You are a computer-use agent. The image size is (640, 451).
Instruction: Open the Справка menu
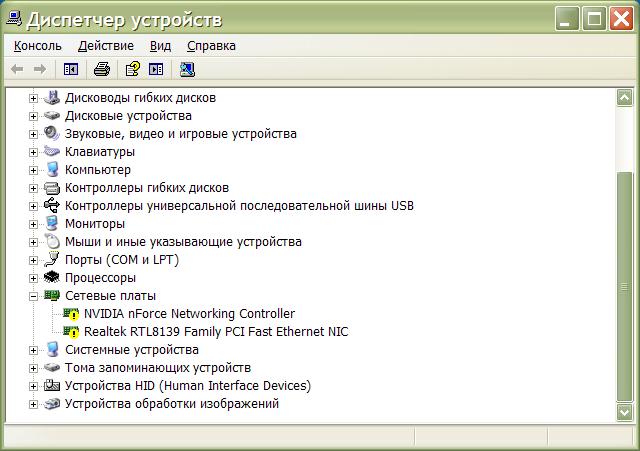coord(211,45)
